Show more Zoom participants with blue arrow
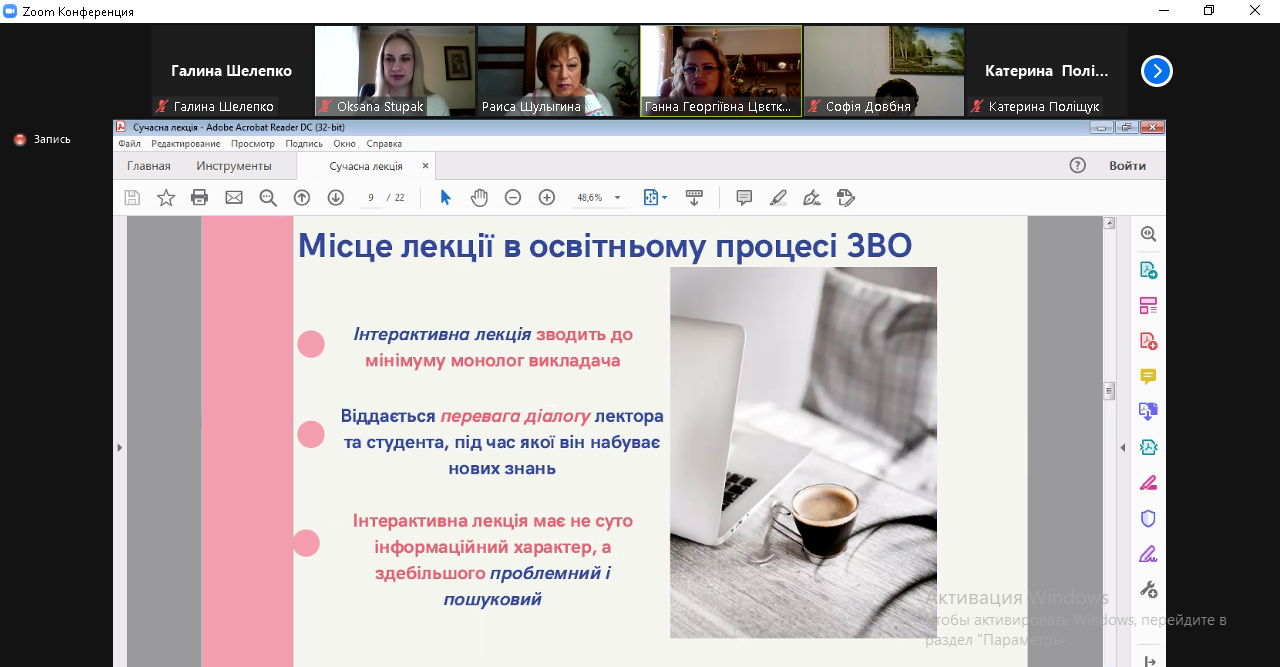The image size is (1280, 667). click(1156, 71)
